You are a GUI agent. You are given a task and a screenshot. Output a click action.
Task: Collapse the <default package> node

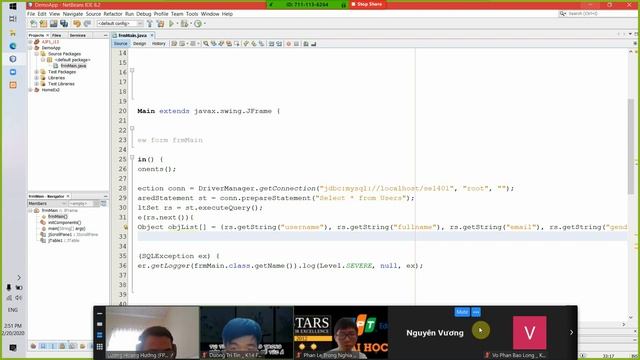(x=43, y=60)
